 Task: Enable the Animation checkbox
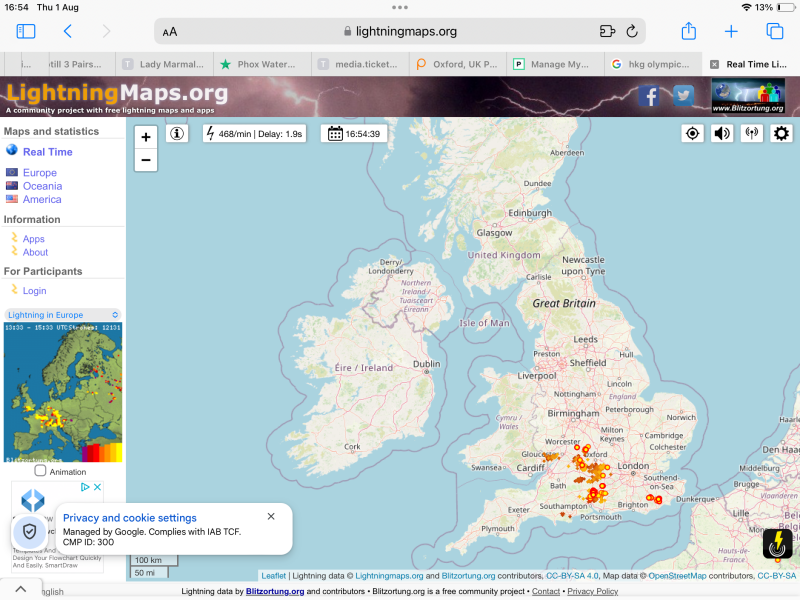tap(40, 471)
